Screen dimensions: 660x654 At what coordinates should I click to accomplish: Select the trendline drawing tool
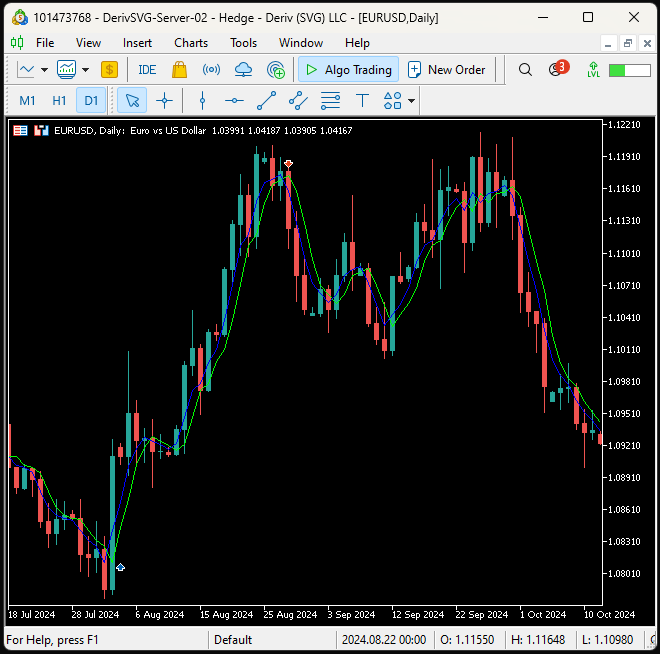click(x=266, y=101)
